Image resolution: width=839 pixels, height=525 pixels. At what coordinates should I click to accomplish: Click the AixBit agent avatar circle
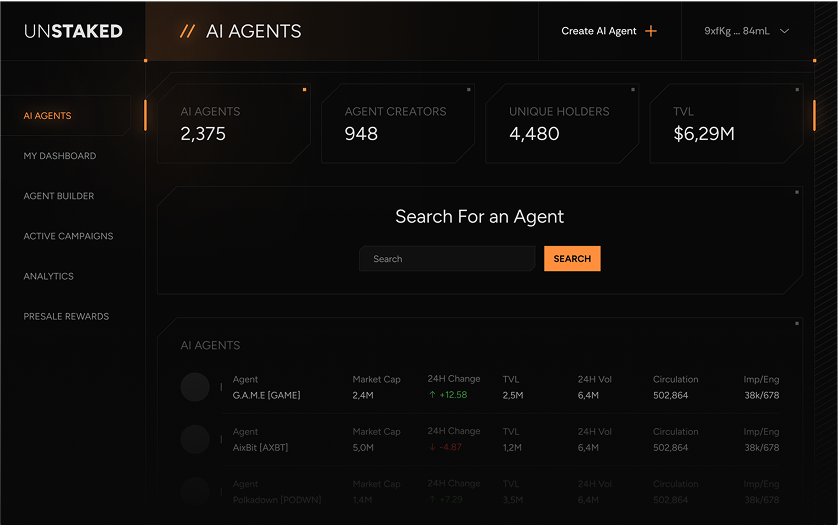pyautogui.click(x=195, y=439)
